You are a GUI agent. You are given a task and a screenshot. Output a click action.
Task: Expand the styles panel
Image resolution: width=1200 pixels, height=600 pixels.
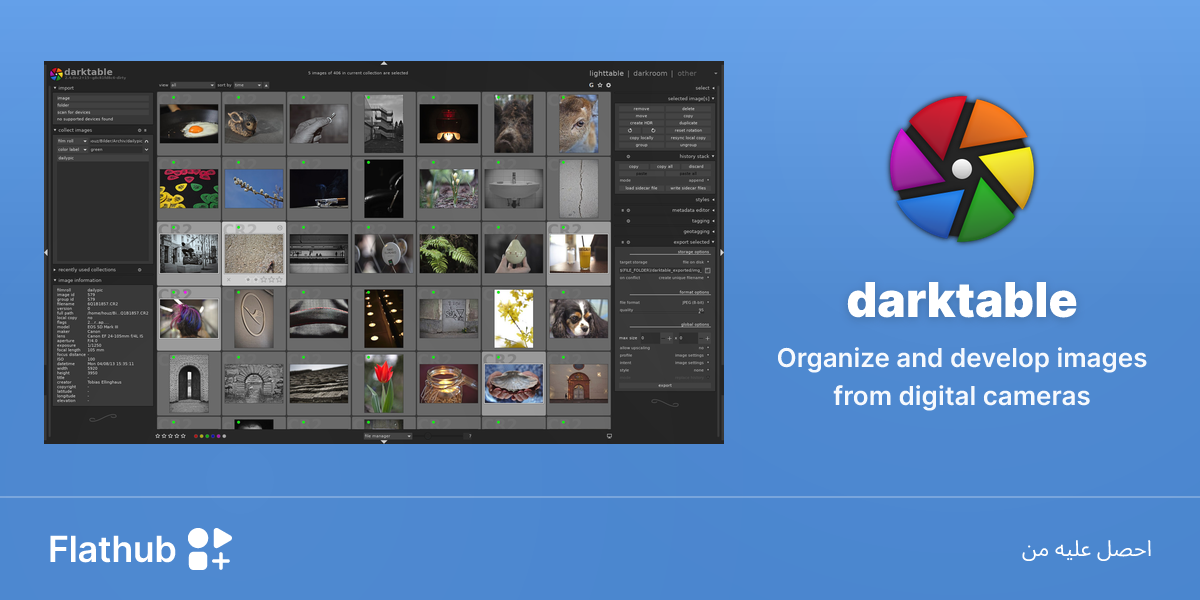pos(702,200)
